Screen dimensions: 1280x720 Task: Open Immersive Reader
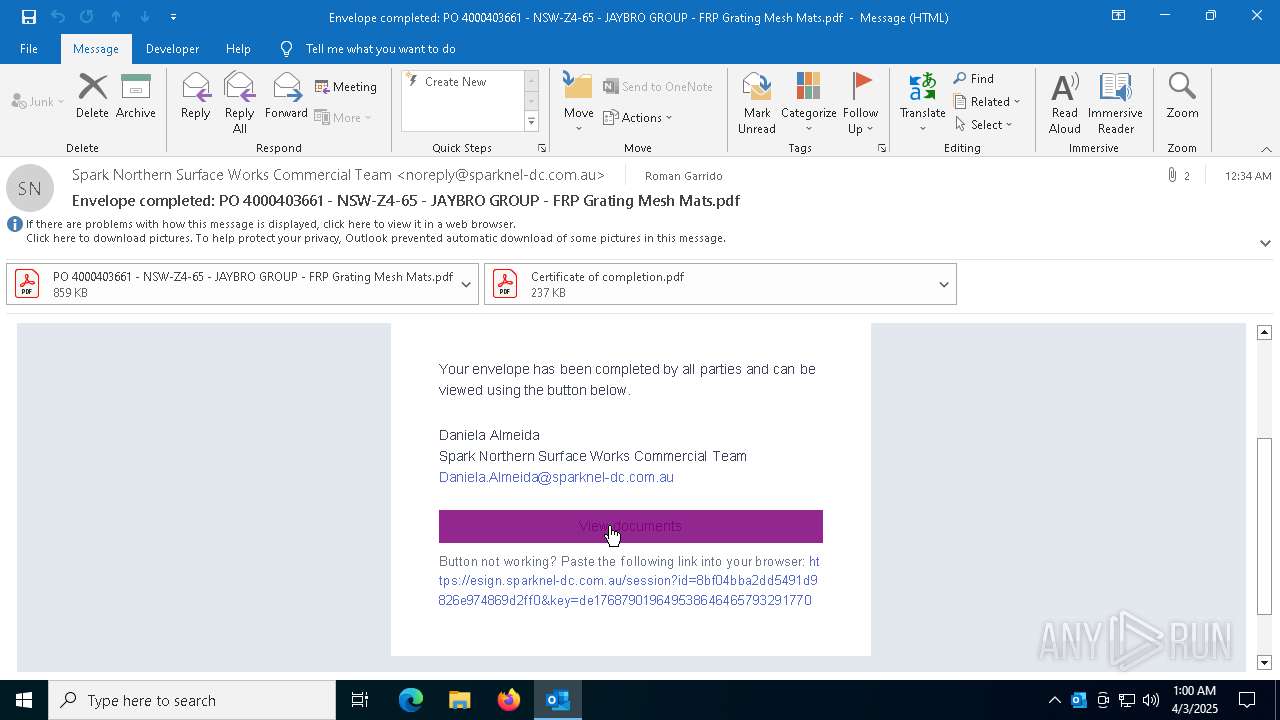coord(1115,102)
